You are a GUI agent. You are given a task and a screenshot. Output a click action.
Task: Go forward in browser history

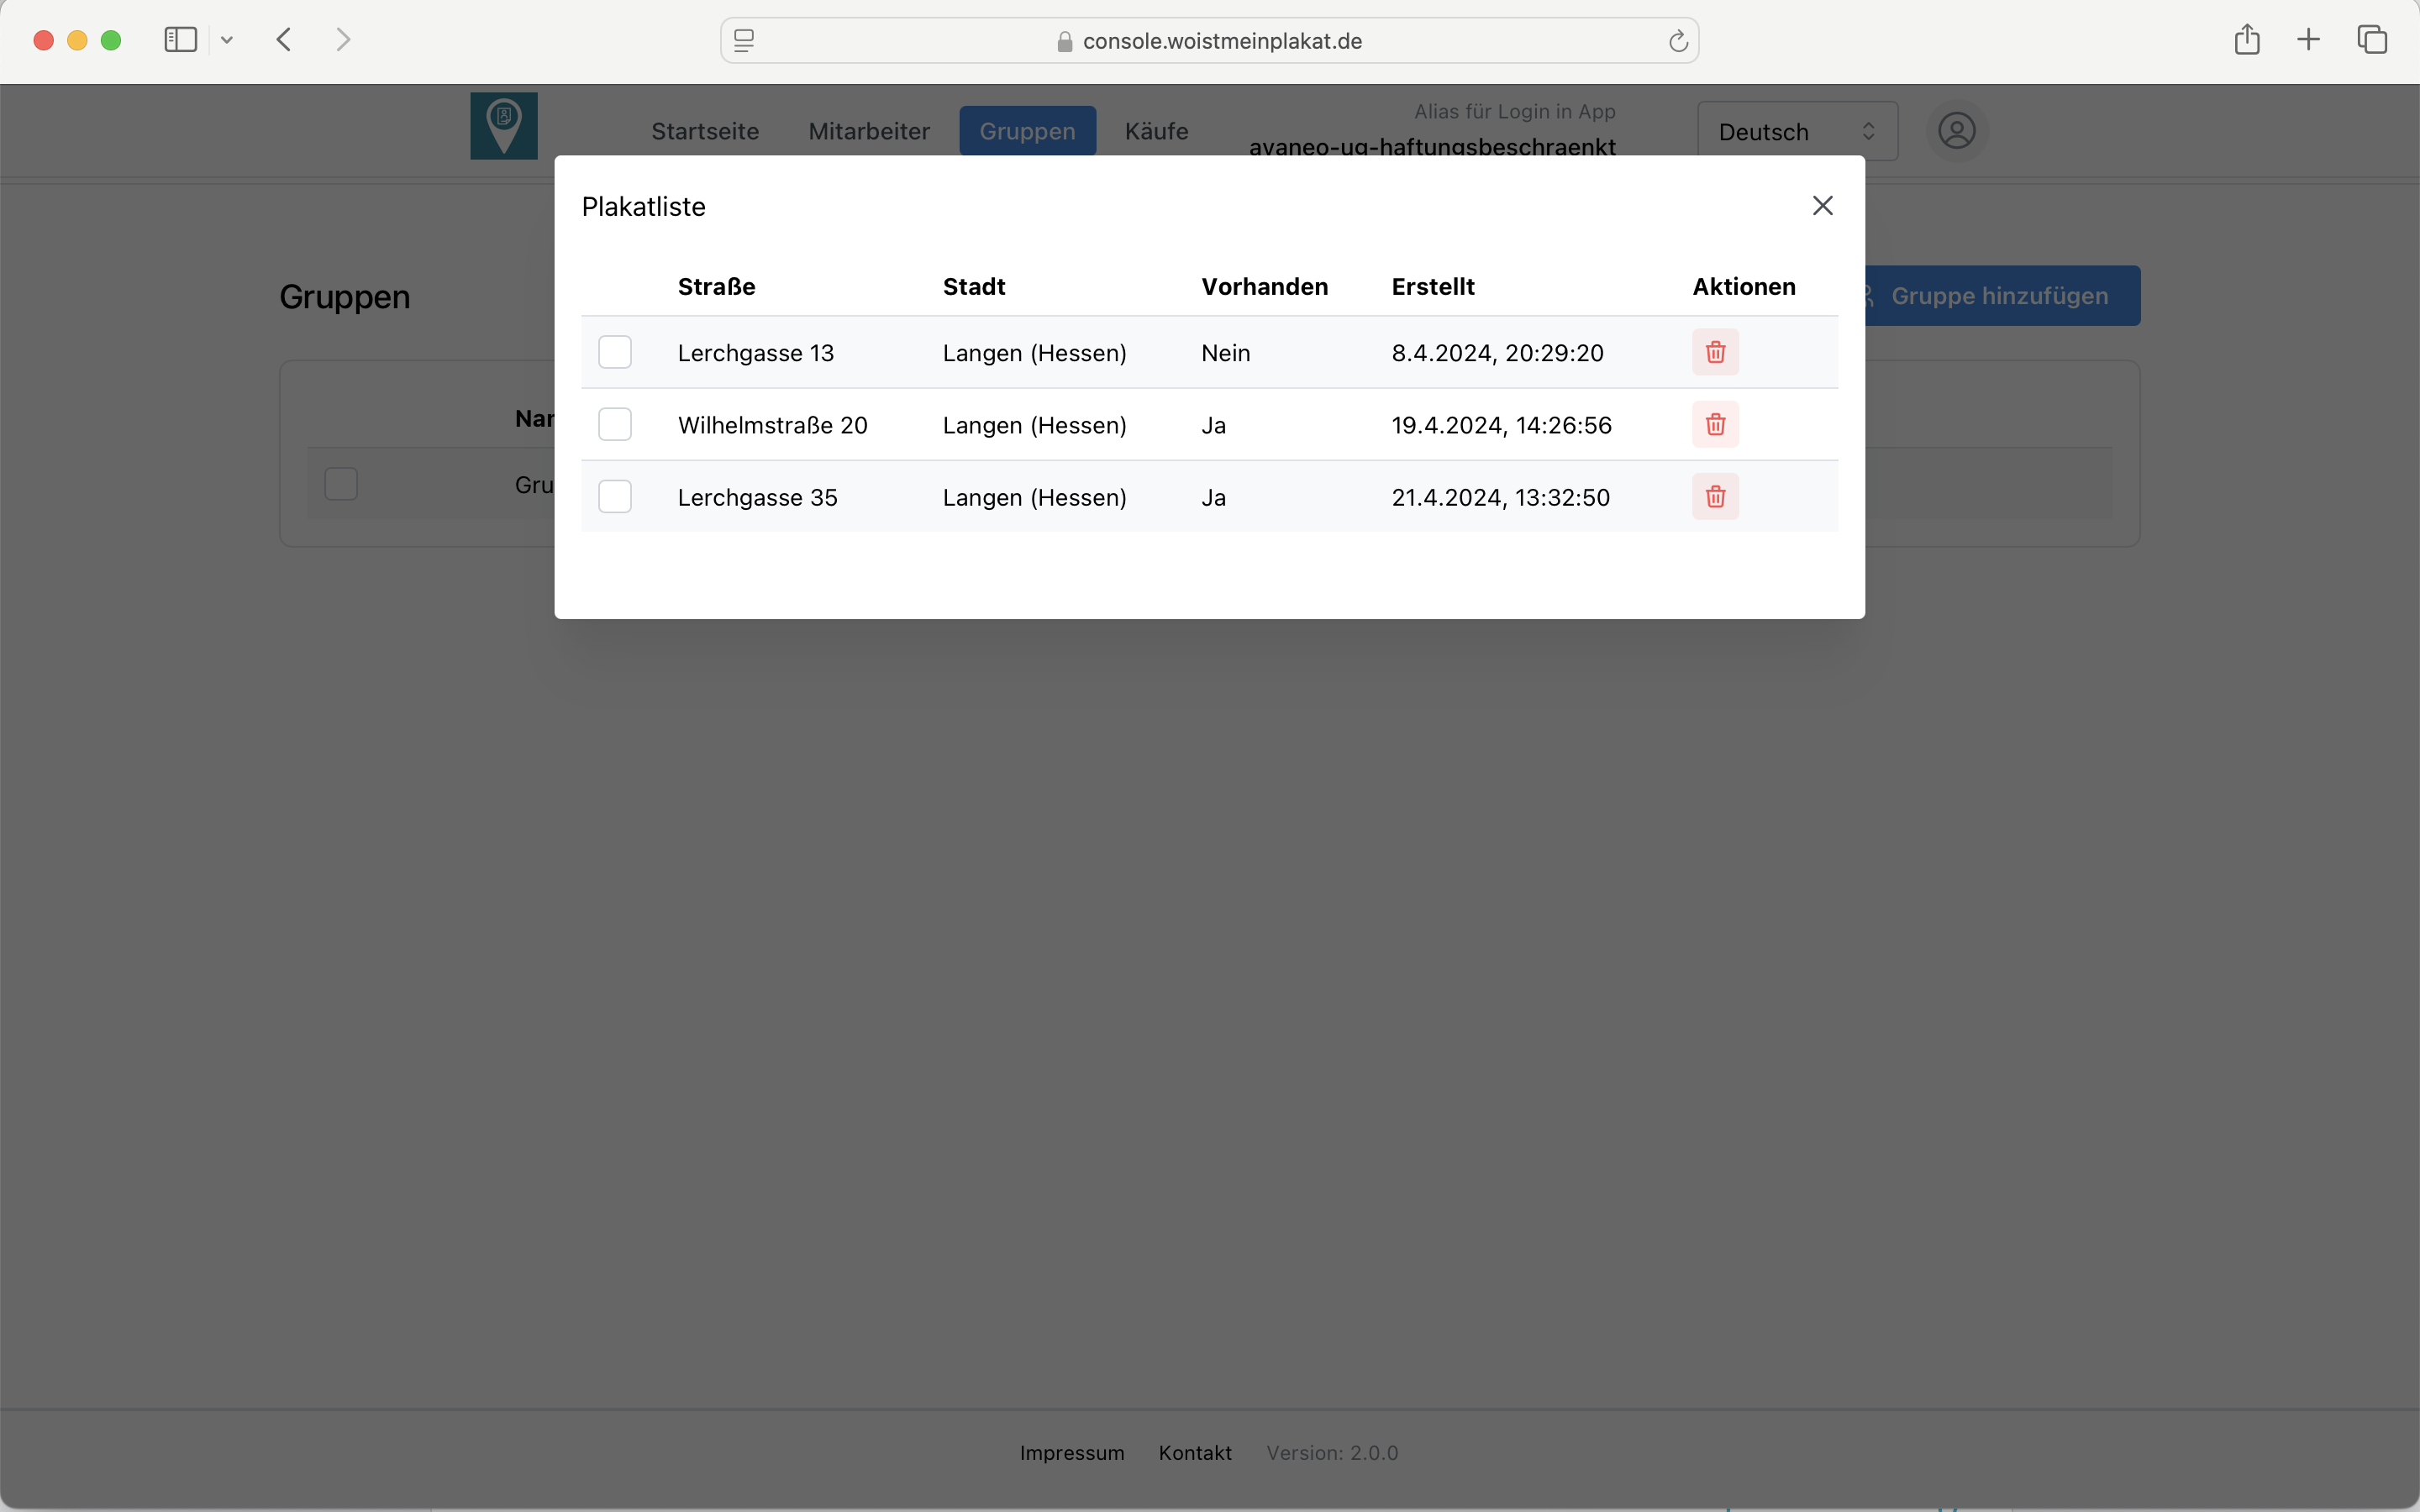point(343,40)
